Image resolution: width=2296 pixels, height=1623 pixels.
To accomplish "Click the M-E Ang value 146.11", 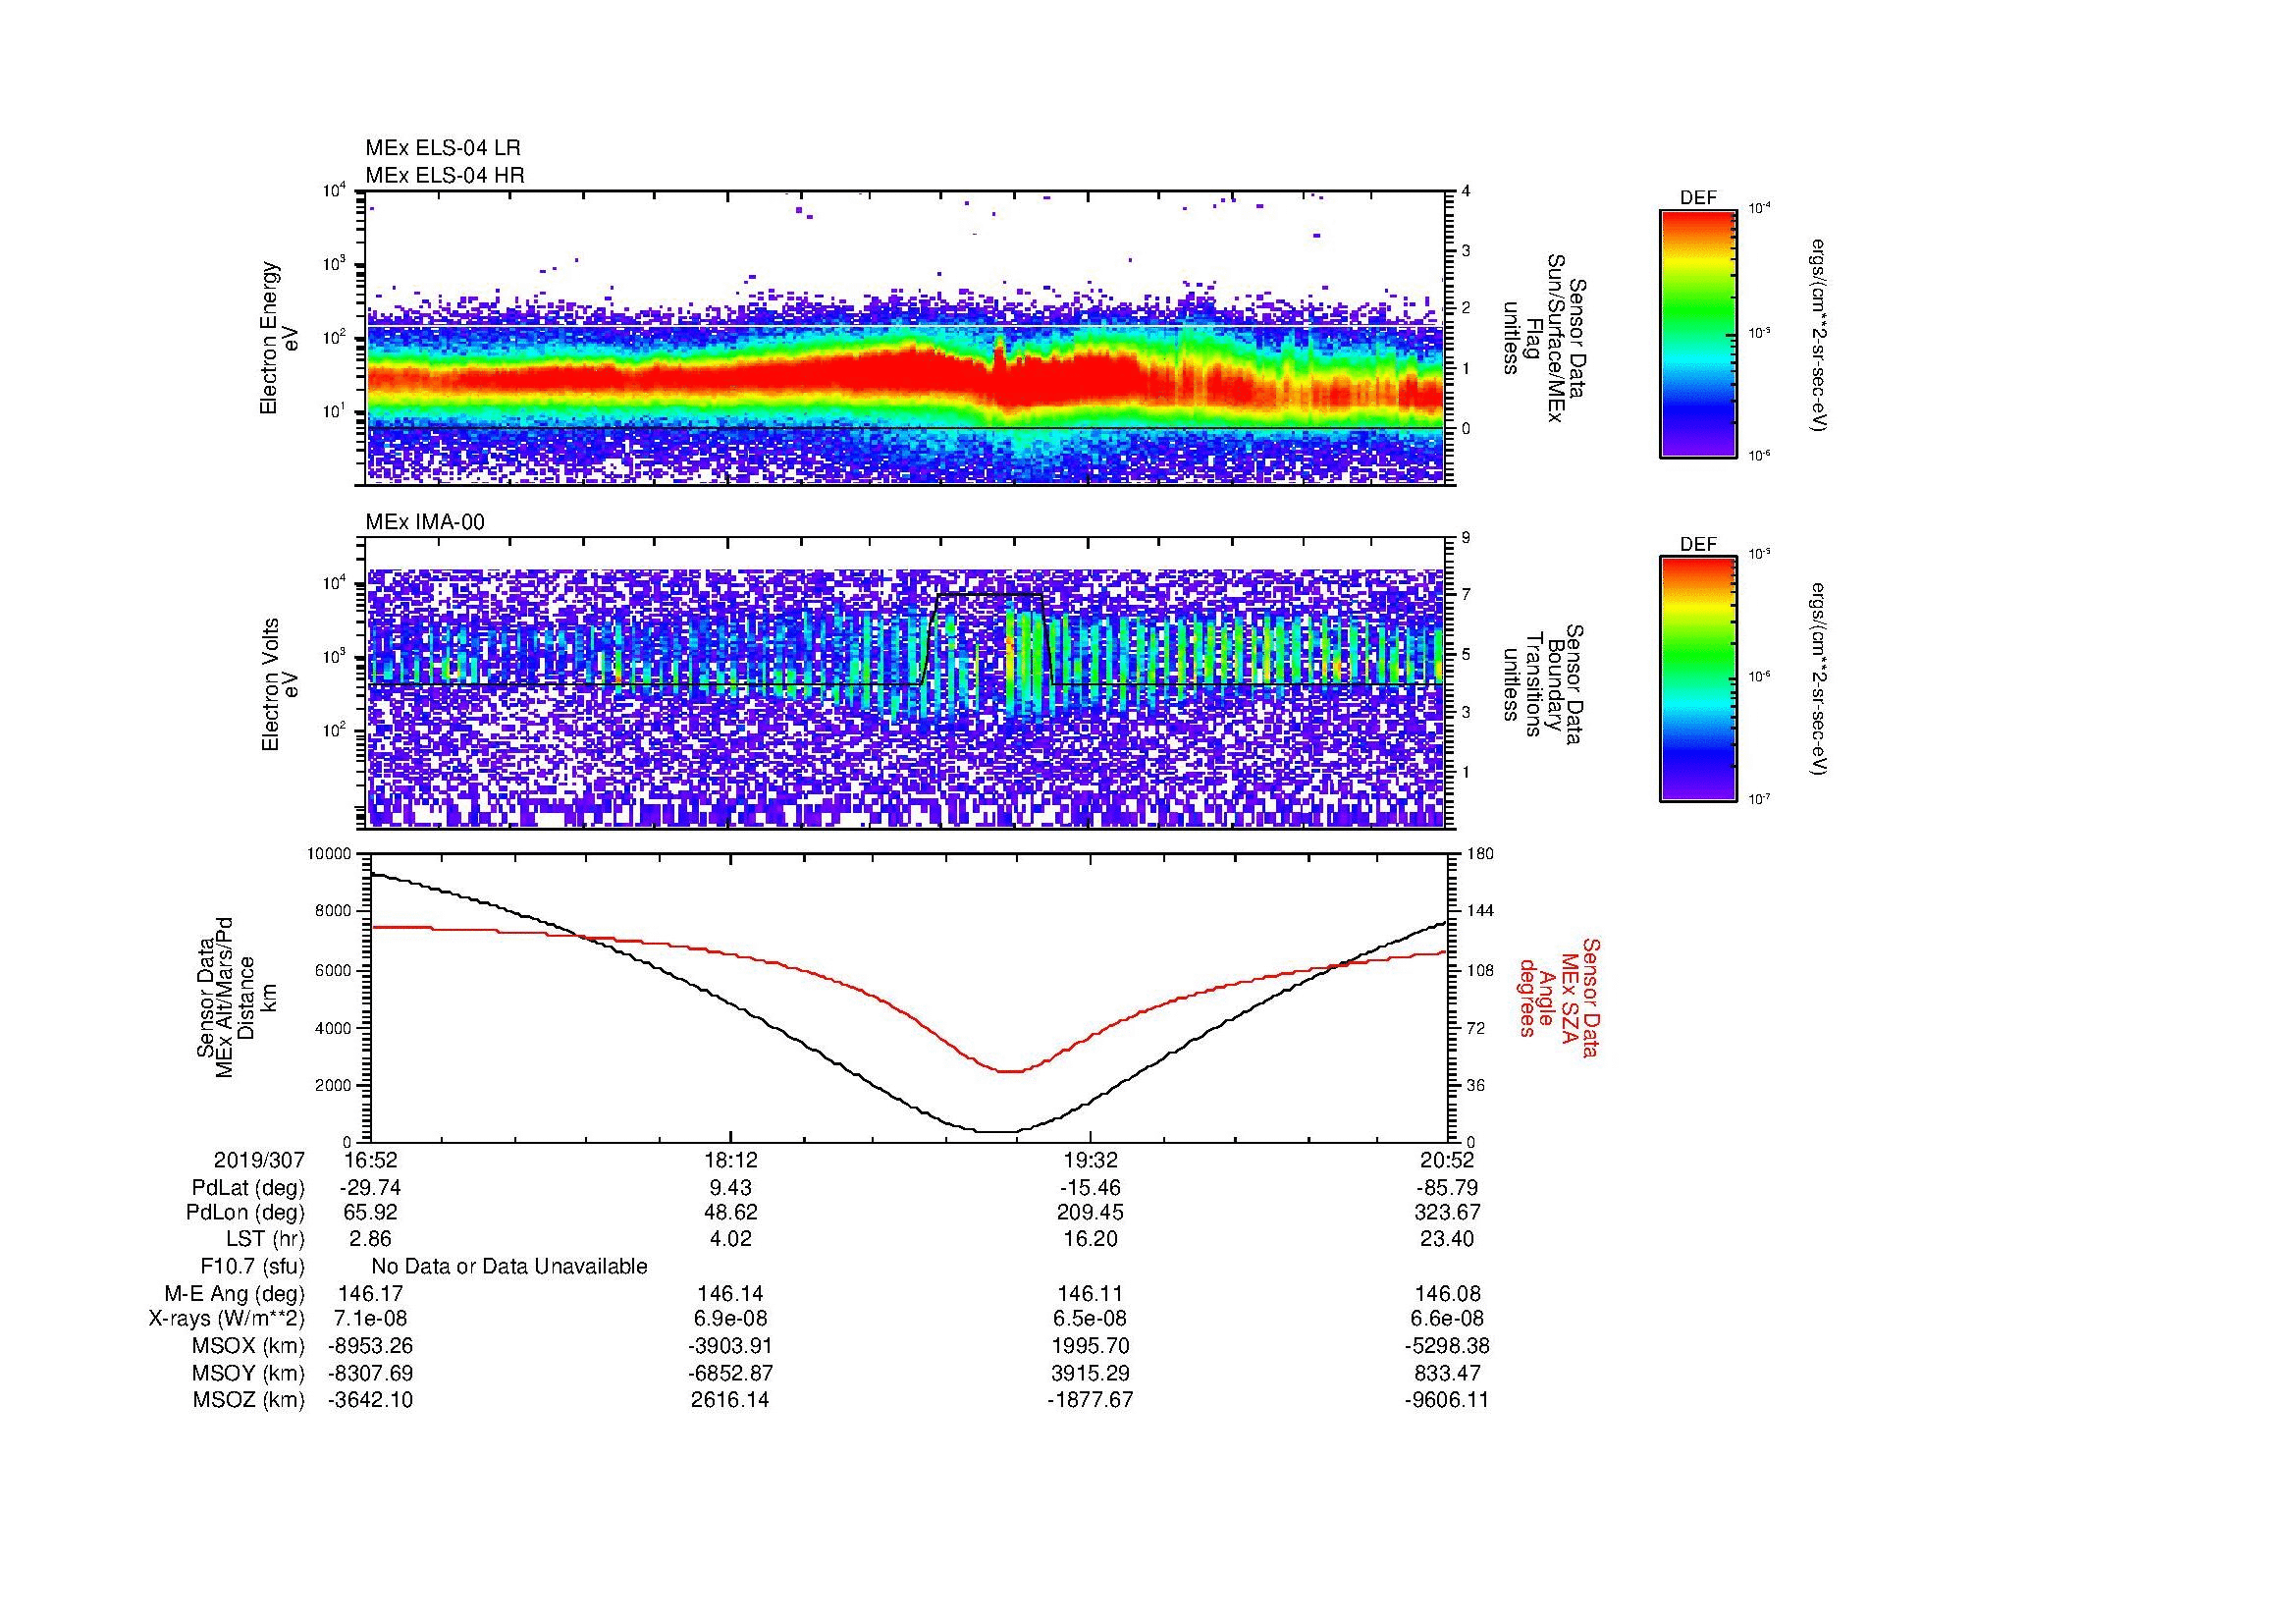I will pos(1090,1294).
